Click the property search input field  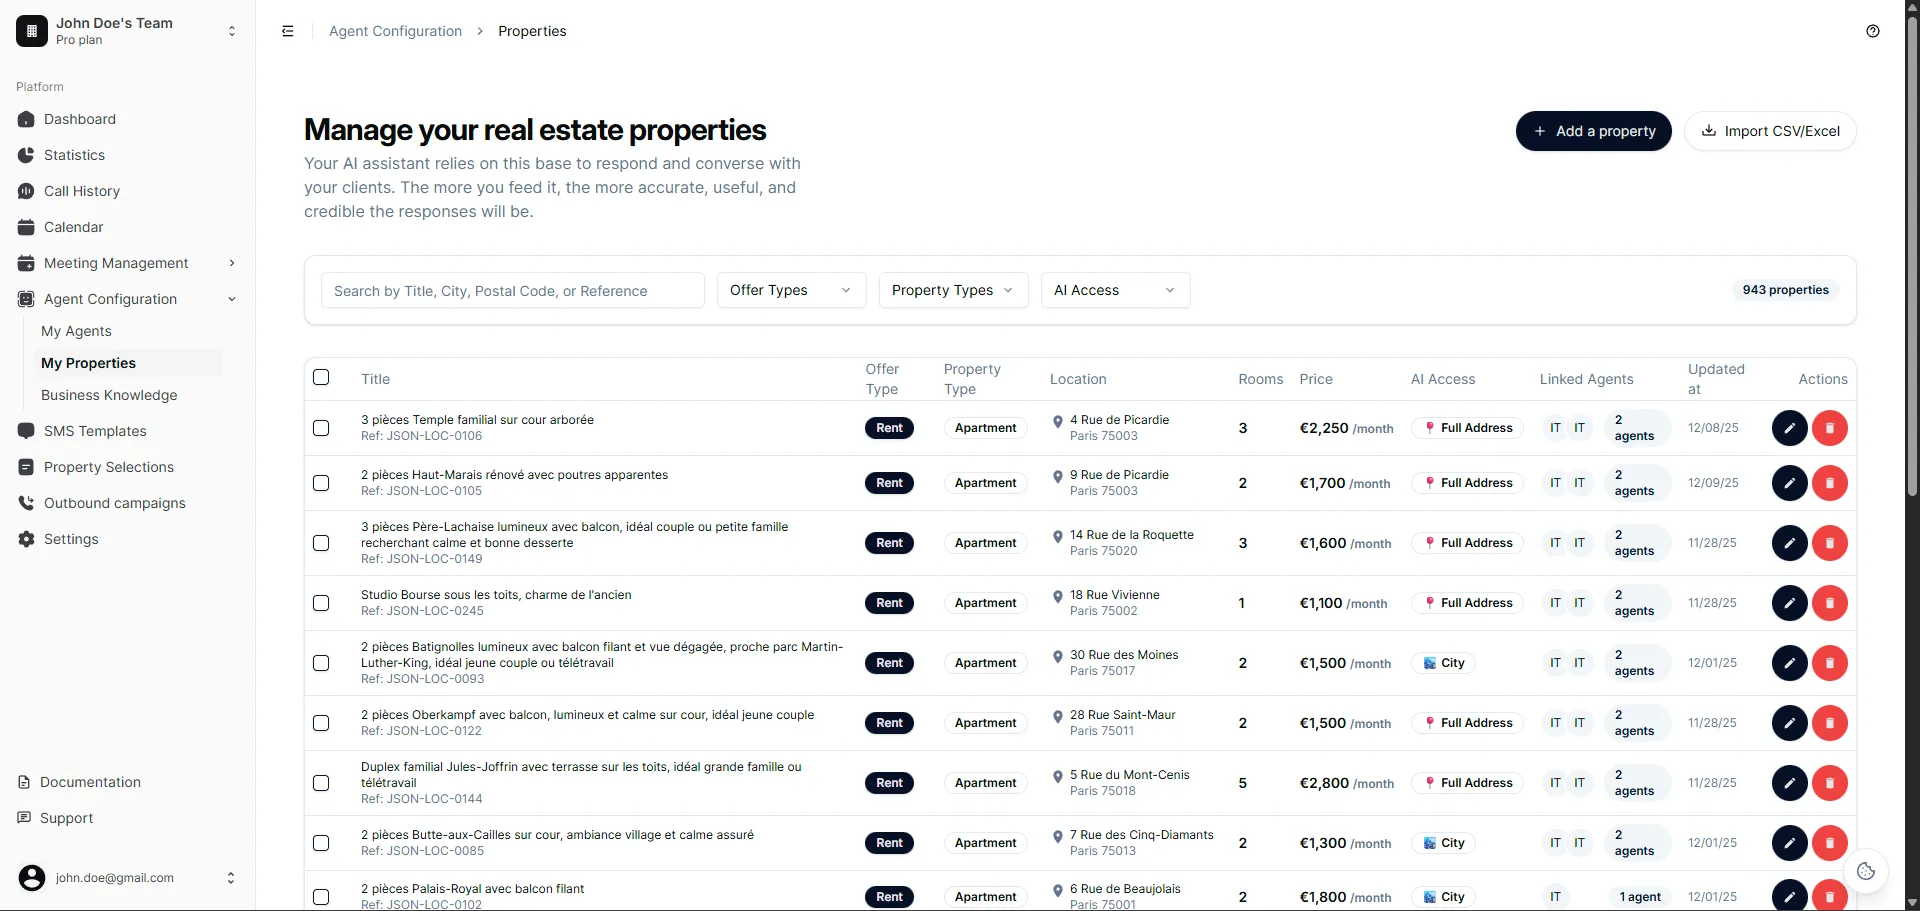(x=512, y=290)
